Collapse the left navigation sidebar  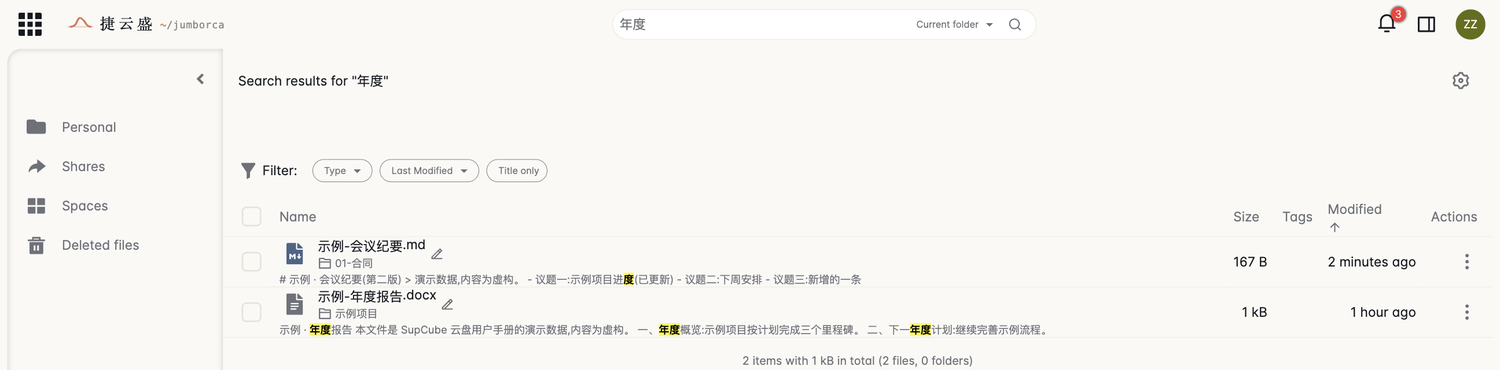click(200, 79)
